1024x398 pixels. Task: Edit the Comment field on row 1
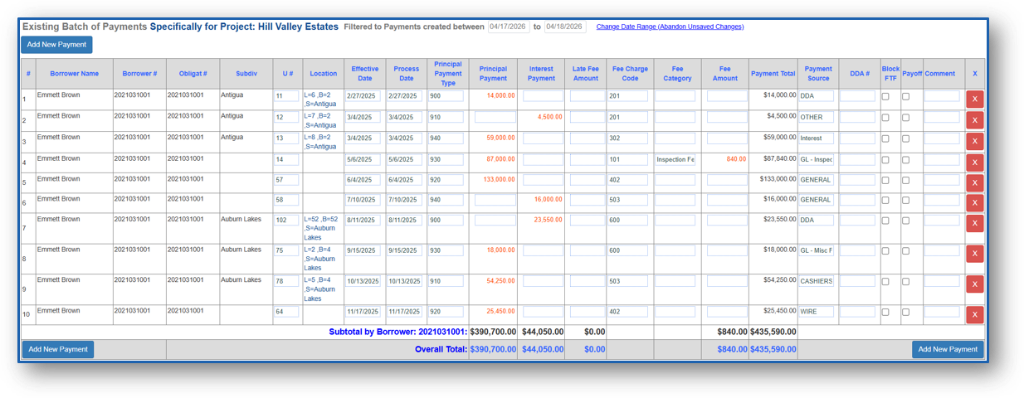(x=942, y=96)
